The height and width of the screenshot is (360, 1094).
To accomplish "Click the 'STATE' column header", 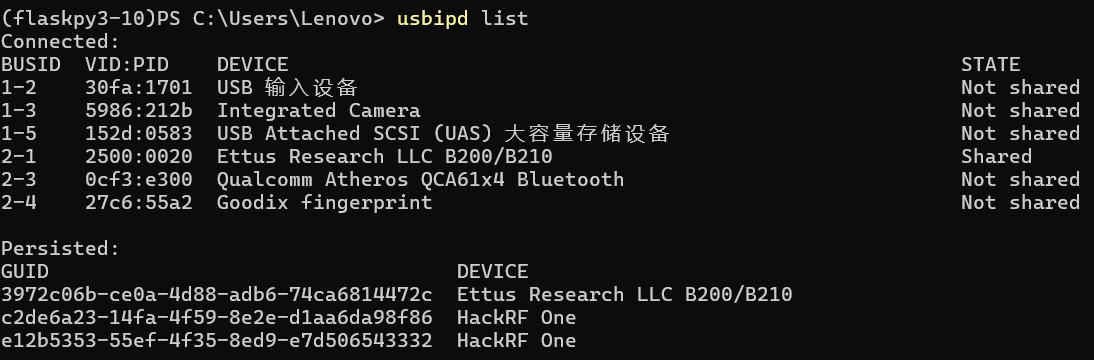I will (990, 64).
